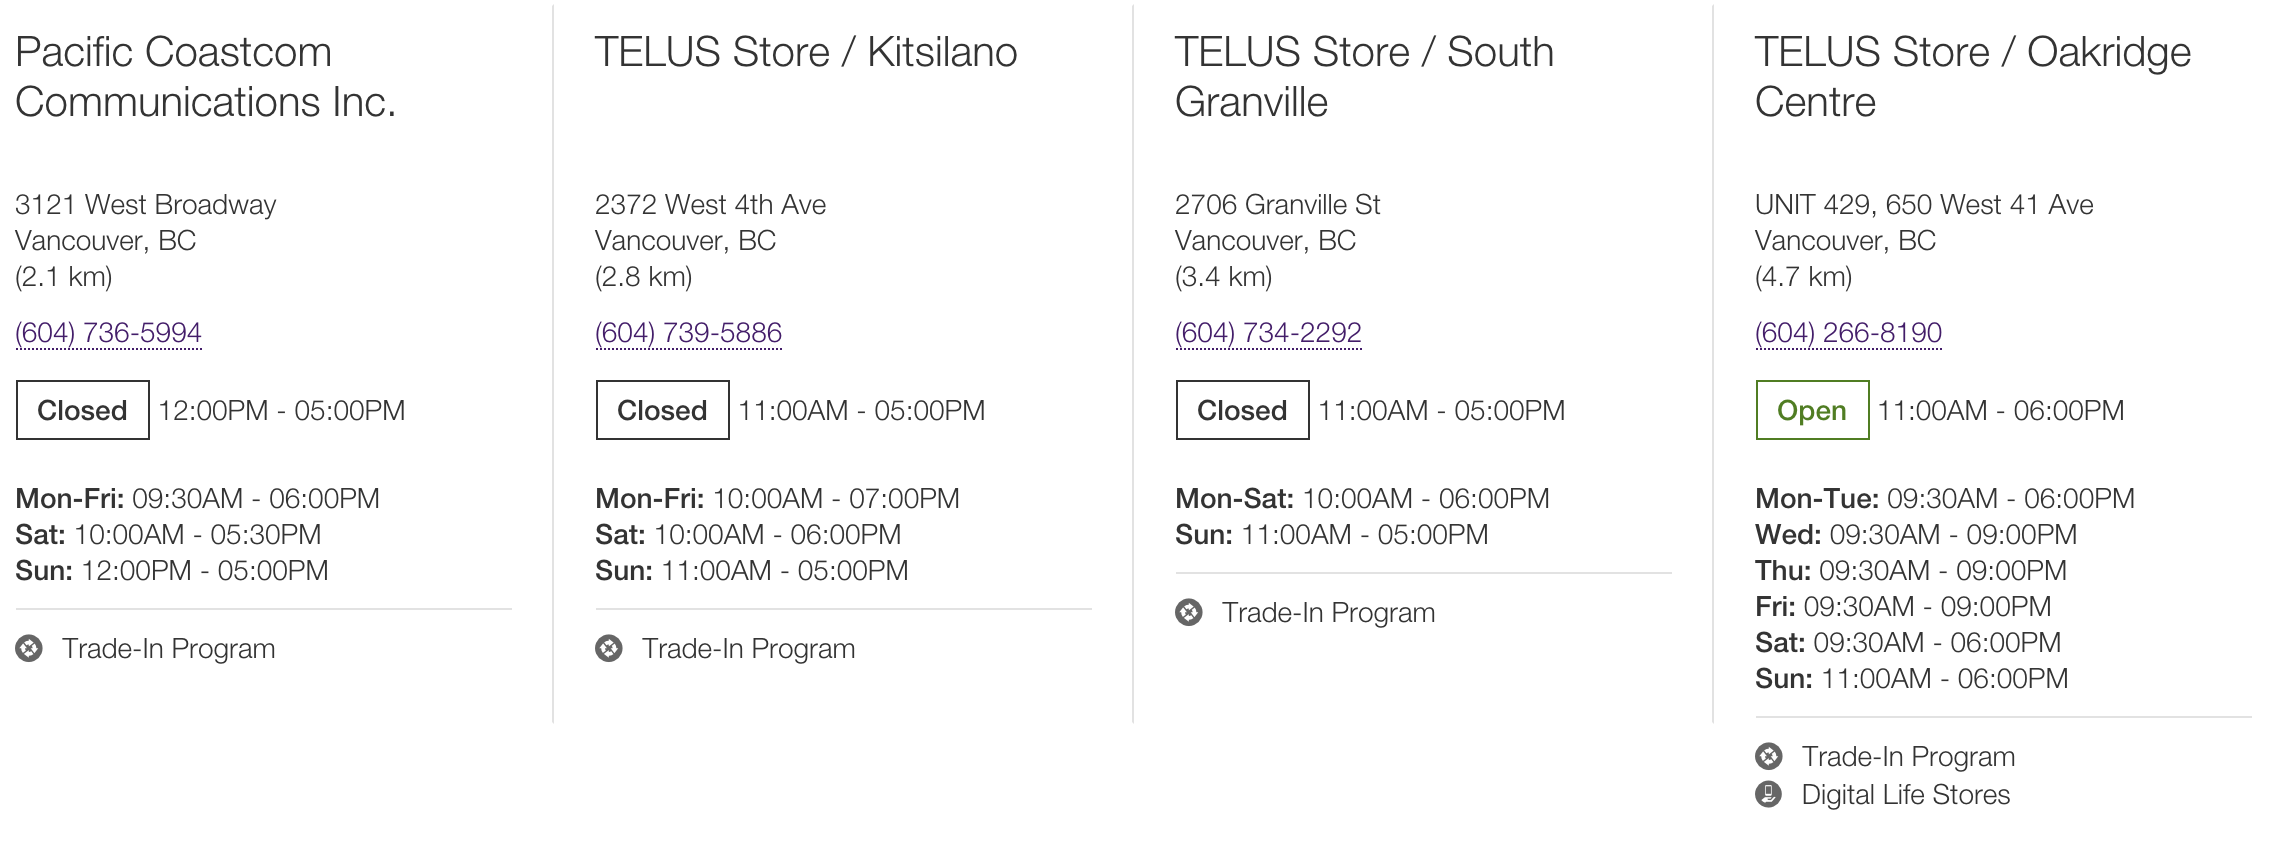Call South Granville store at (604) 734-2292
The image size is (2286, 850).
tap(1269, 333)
